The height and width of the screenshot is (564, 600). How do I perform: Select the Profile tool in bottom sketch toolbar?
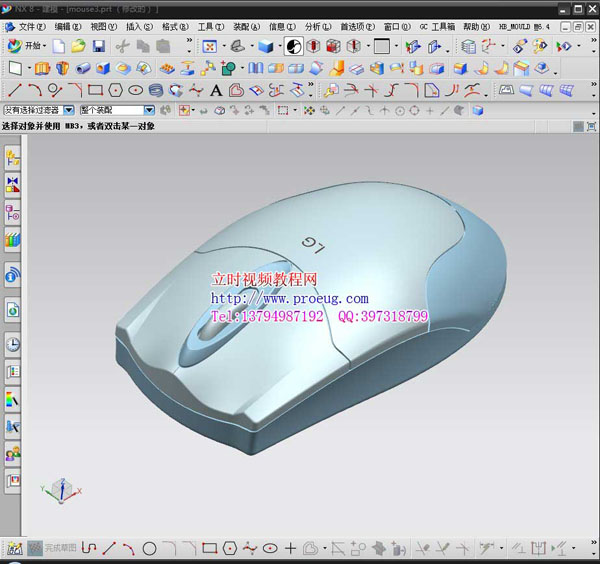click(89, 549)
